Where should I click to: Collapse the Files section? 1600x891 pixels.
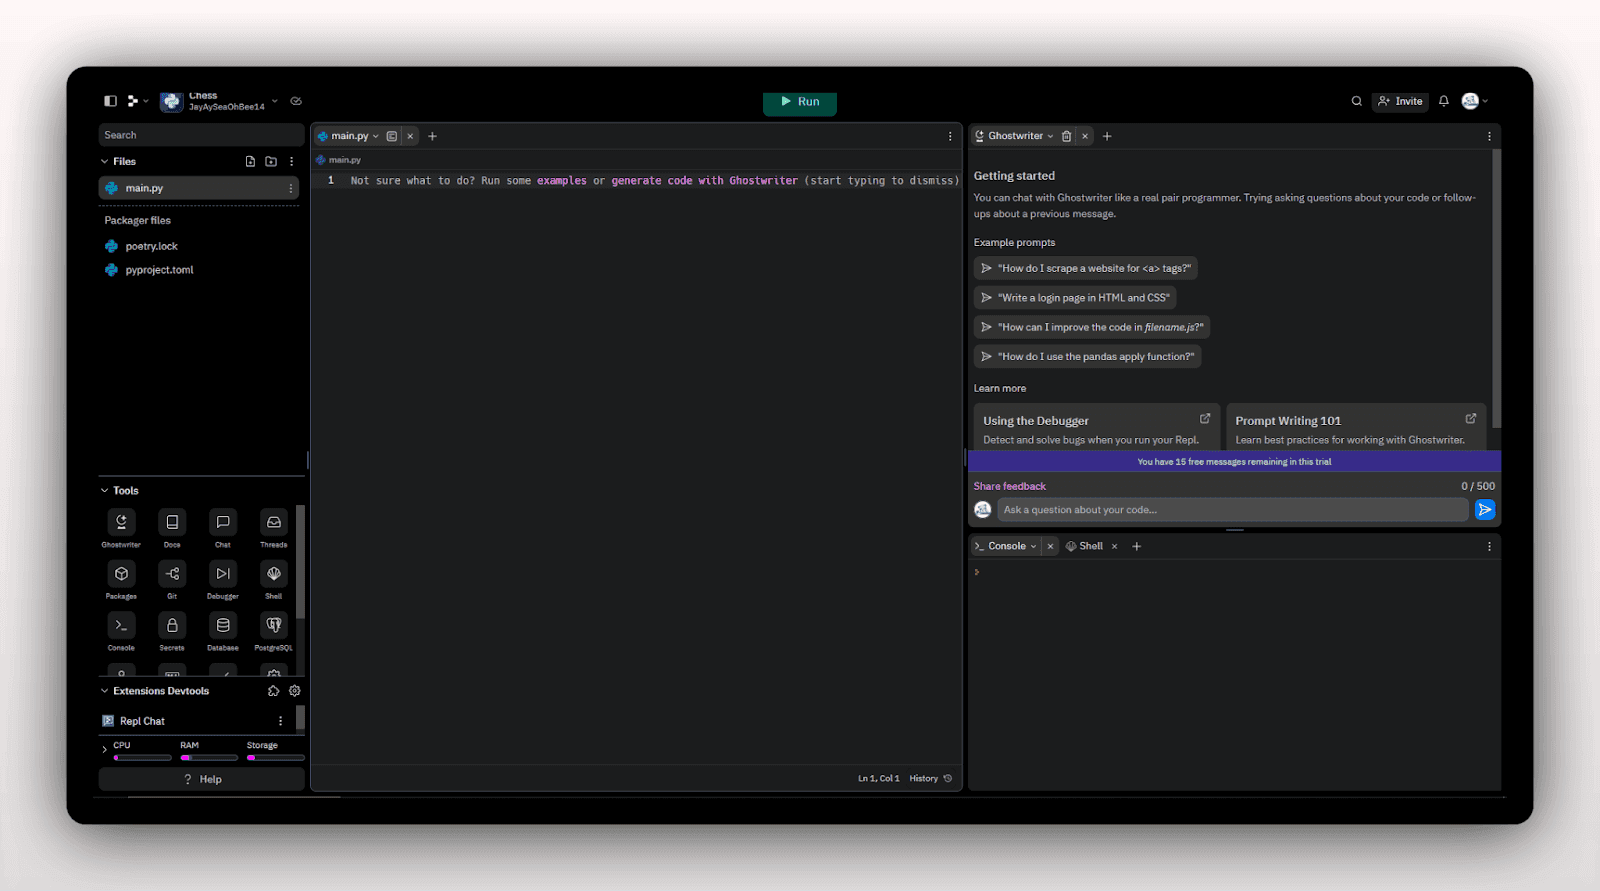pyautogui.click(x=105, y=161)
